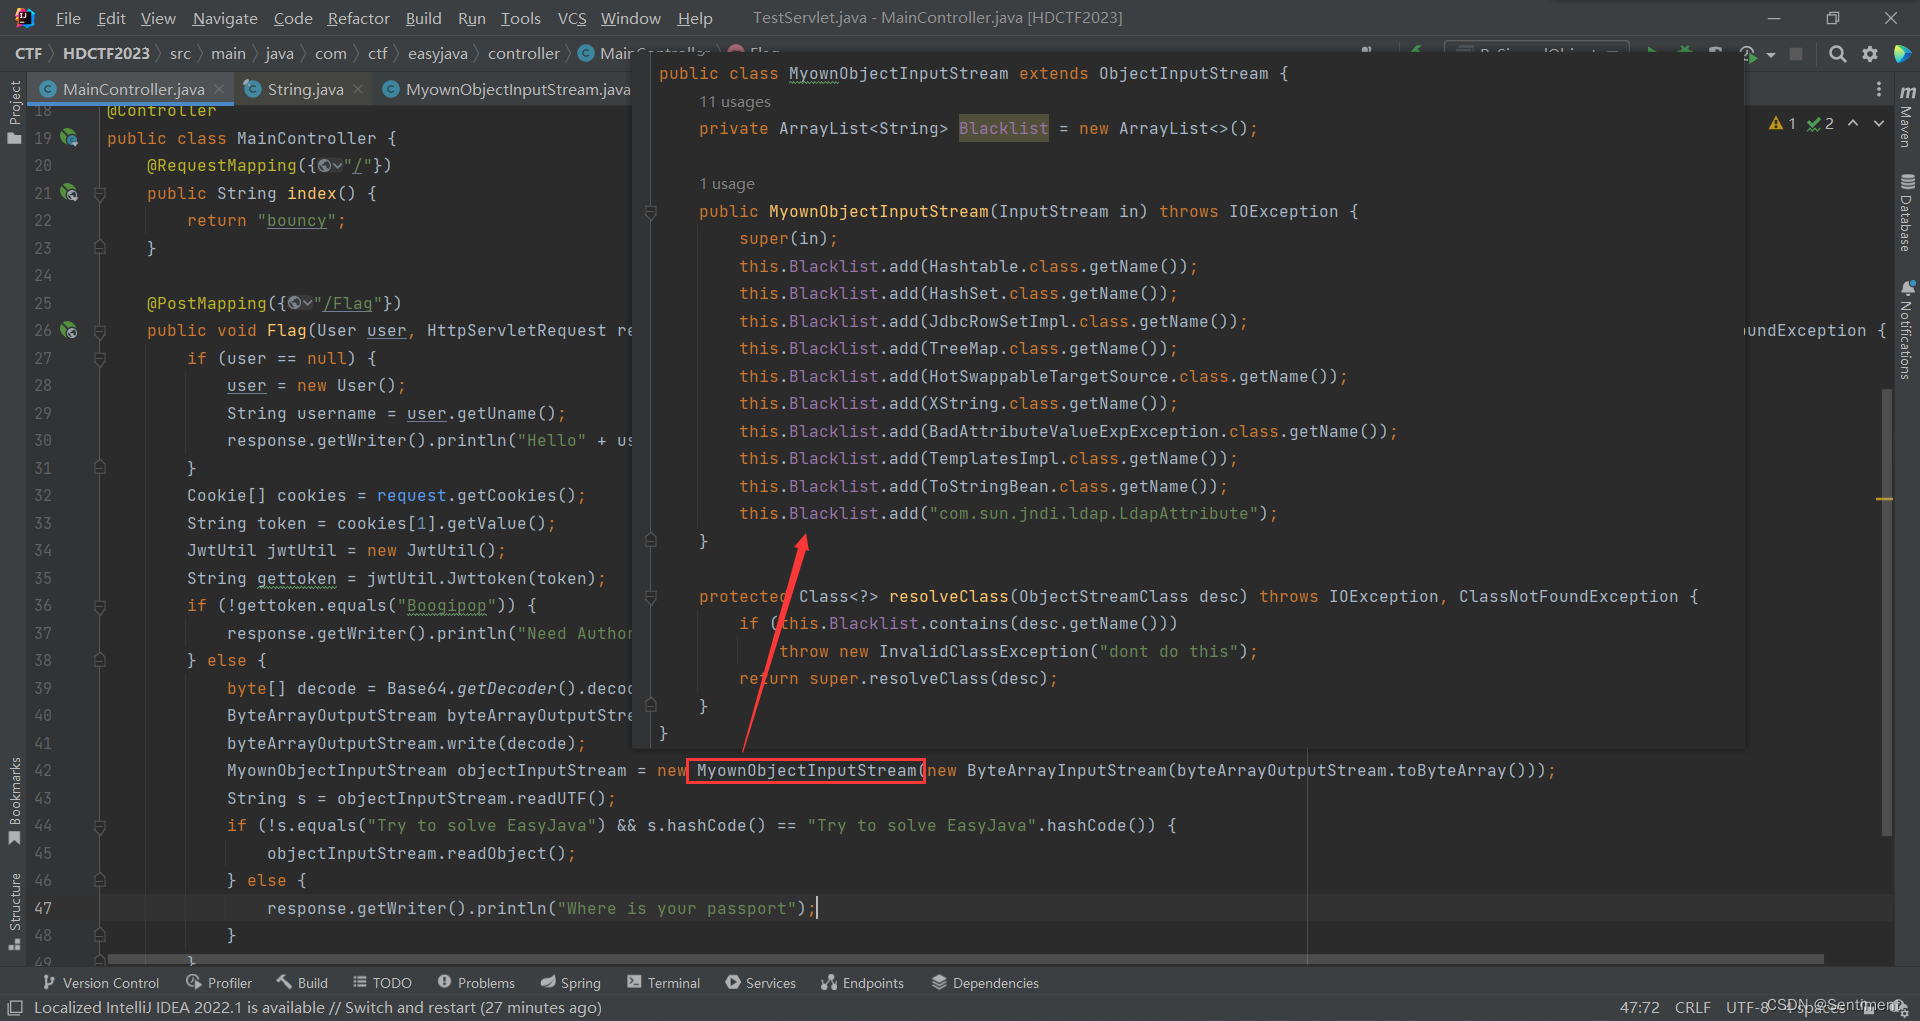Close the String.java tab

(358, 89)
